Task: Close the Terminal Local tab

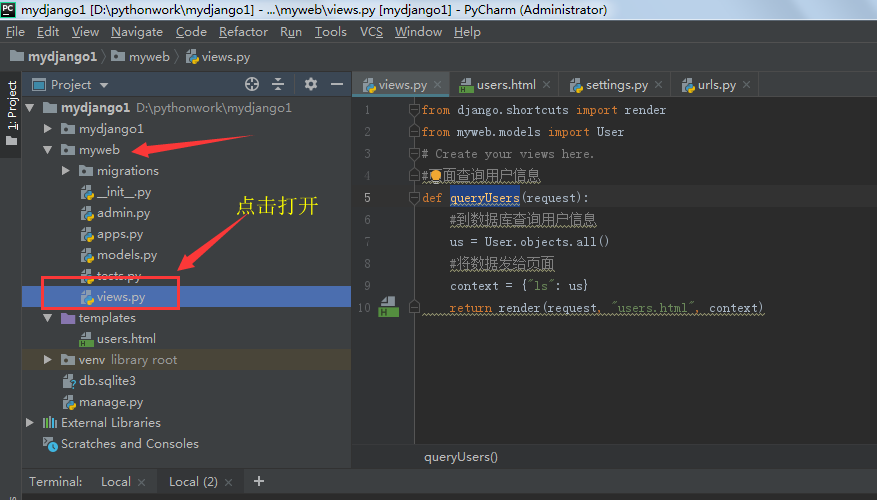Action: point(142,482)
